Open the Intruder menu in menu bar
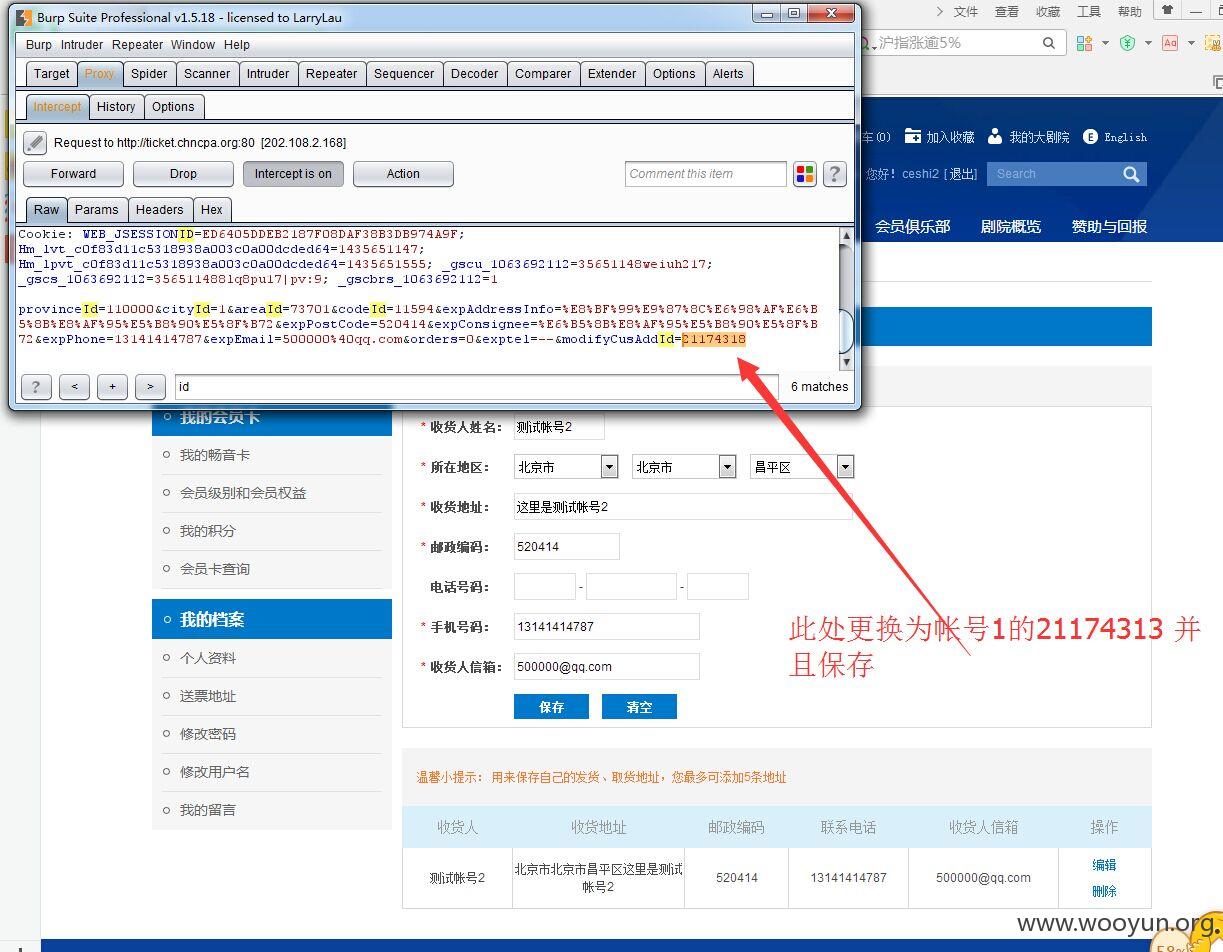1223x952 pixels. [x=82, y=45]
